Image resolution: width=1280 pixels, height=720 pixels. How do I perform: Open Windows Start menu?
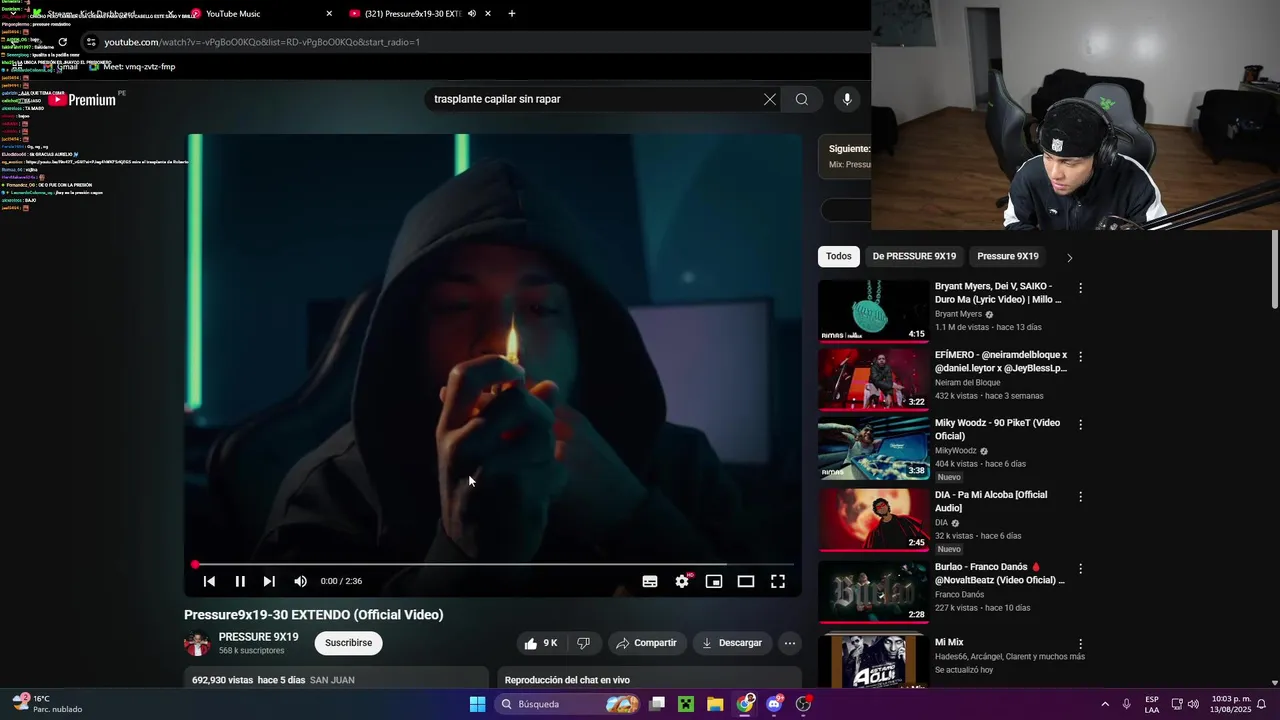click(x=477, y=704)
